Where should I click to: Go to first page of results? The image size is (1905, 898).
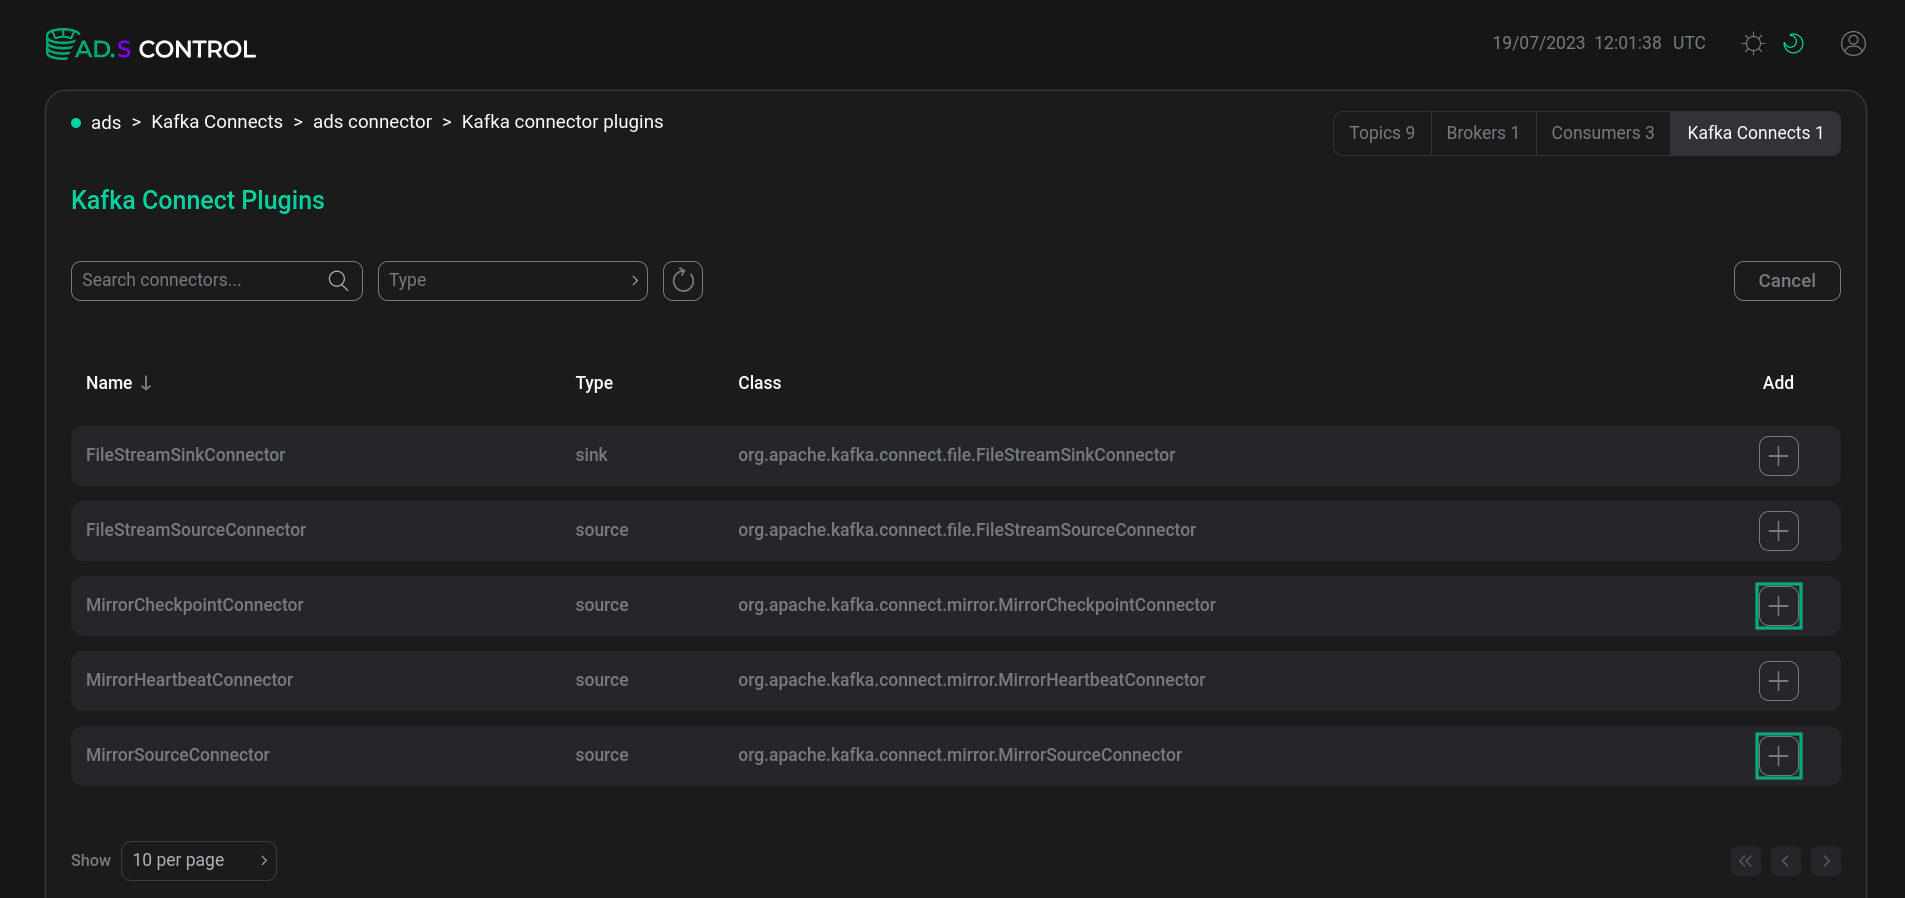click(1745, 861)
